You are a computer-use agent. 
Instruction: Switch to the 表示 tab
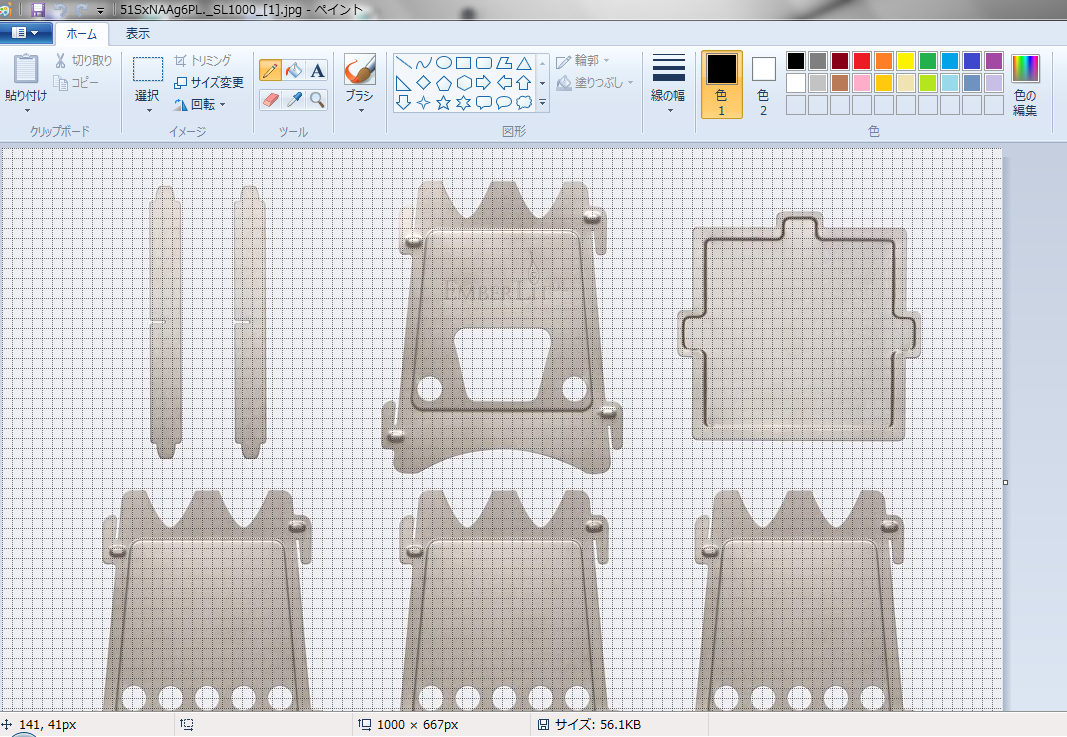tap(138, 33)
